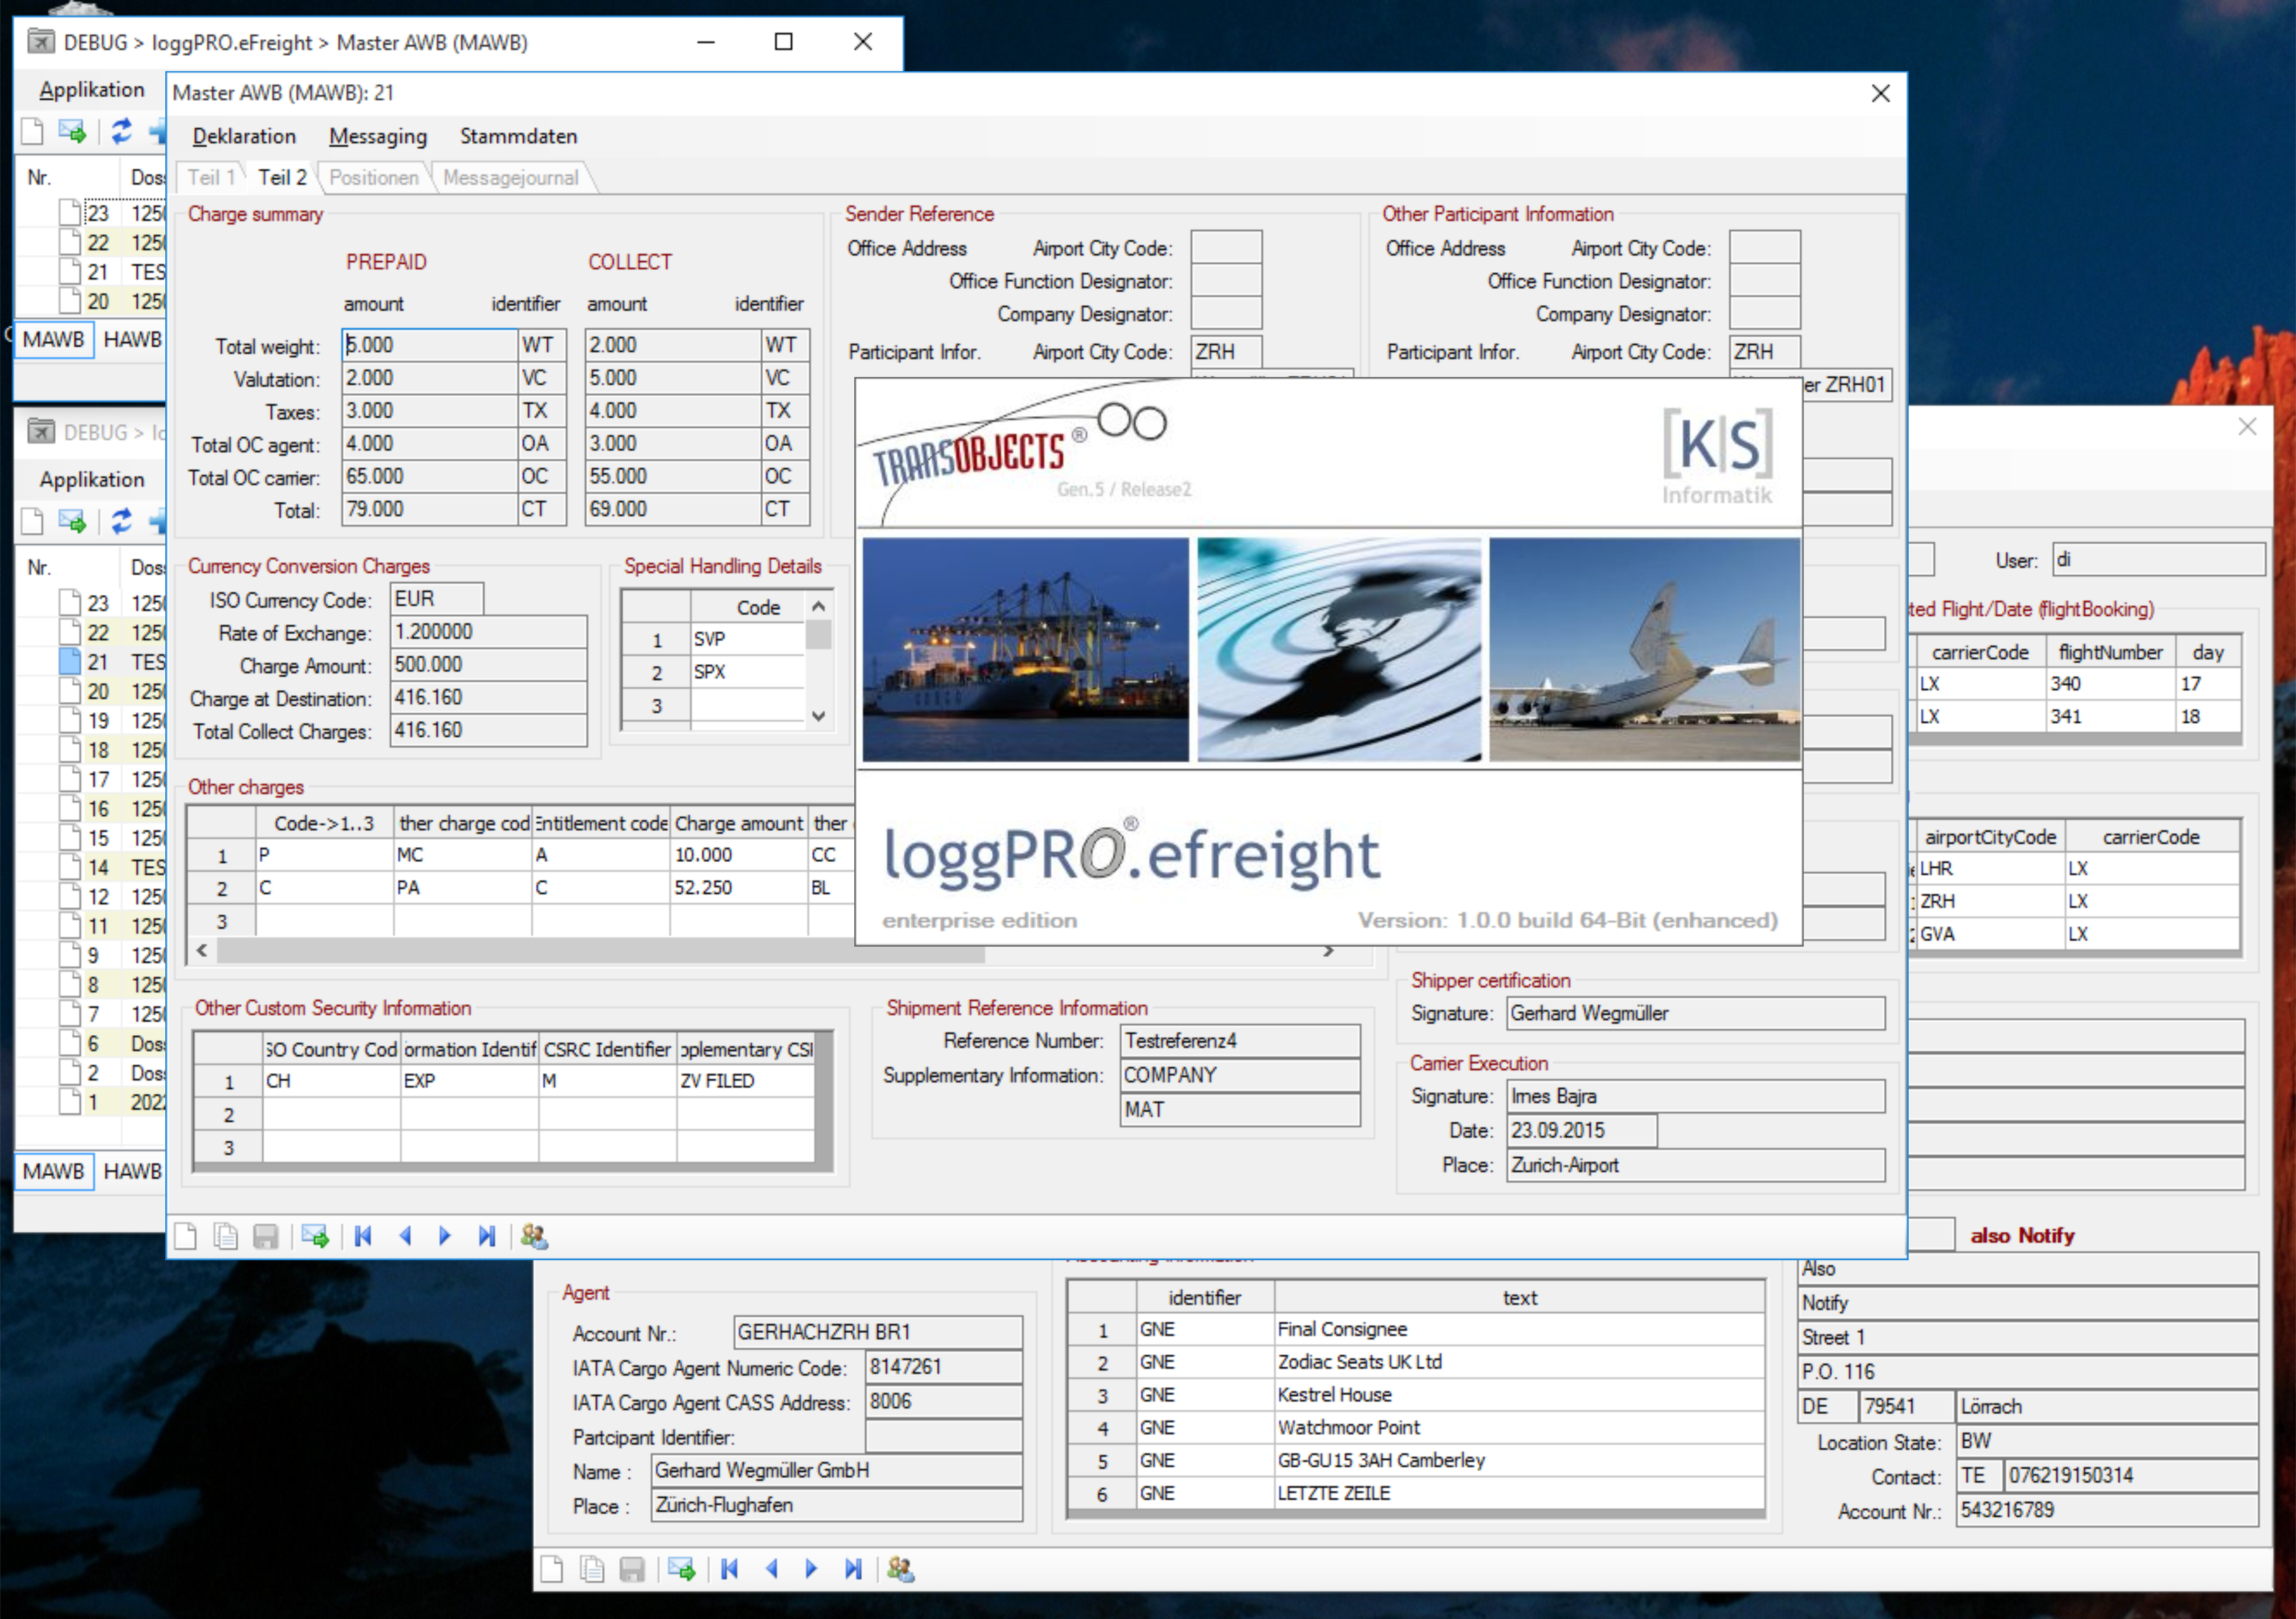Click Shipper certification Signature field
The width and height of the screenshot is (2296, 1619).
tap(1696, 1014)
